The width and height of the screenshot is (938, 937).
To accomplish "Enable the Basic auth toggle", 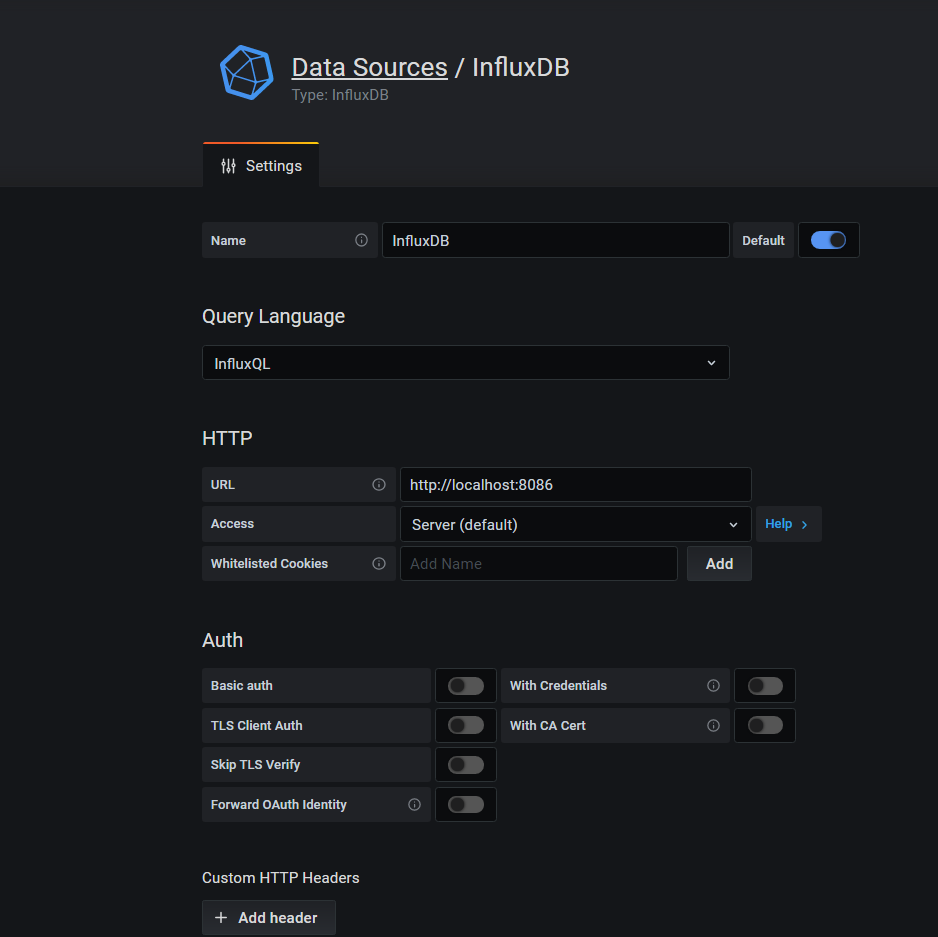I will click(x=465, y=686).
